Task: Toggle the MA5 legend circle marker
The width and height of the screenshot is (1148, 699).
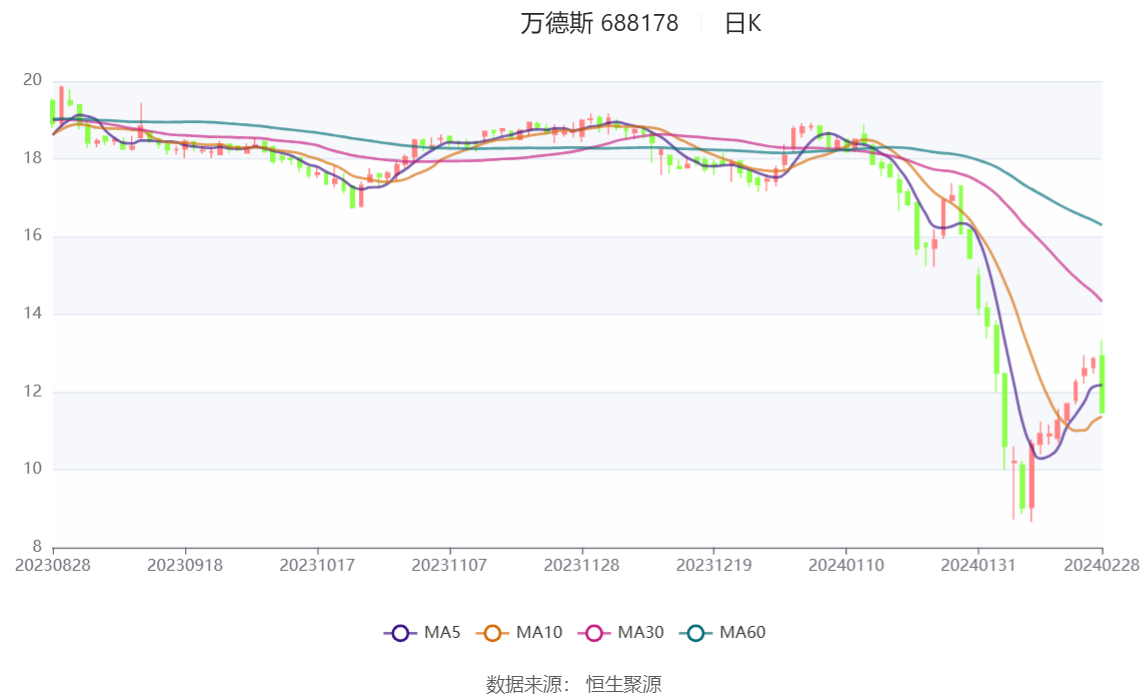Action: coord(400,633)
